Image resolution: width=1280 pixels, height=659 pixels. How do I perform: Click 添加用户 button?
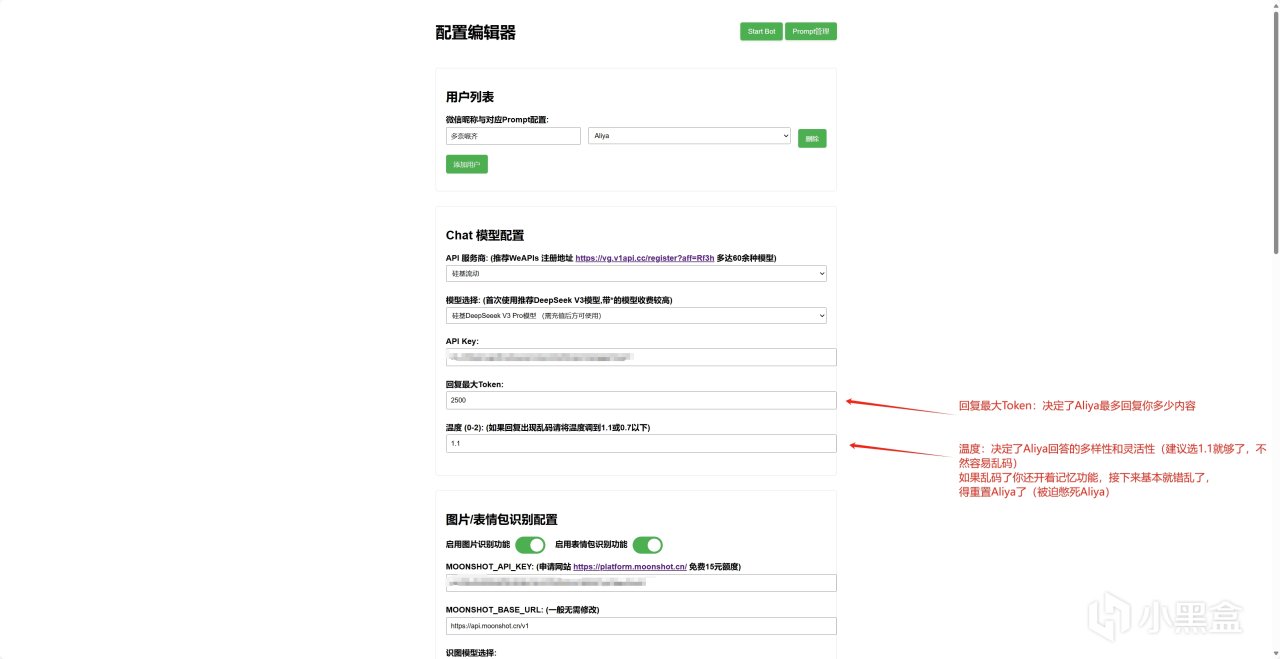(x=467, y=164)
